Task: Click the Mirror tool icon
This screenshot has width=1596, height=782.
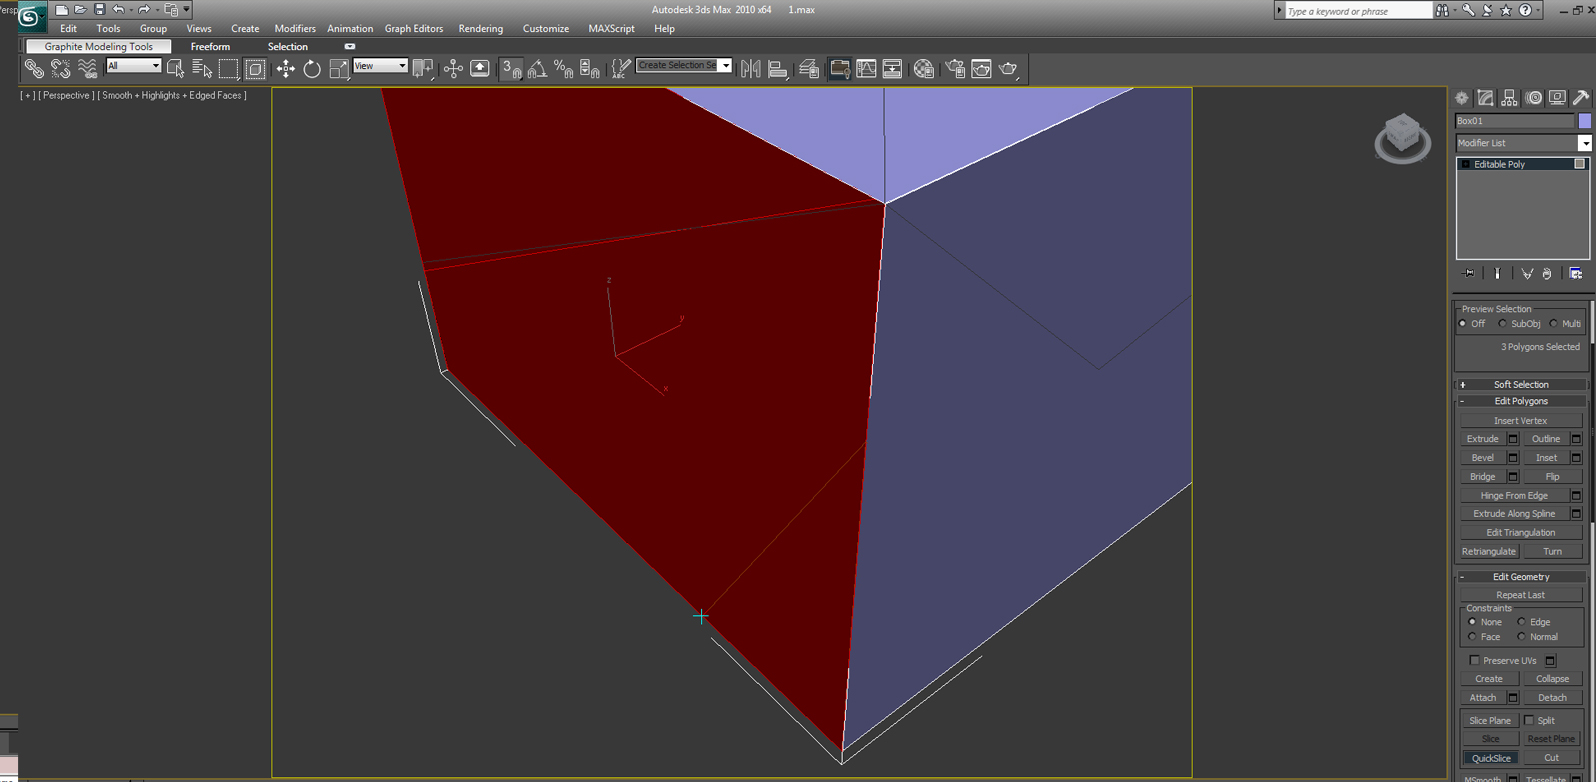Action: 751,68
